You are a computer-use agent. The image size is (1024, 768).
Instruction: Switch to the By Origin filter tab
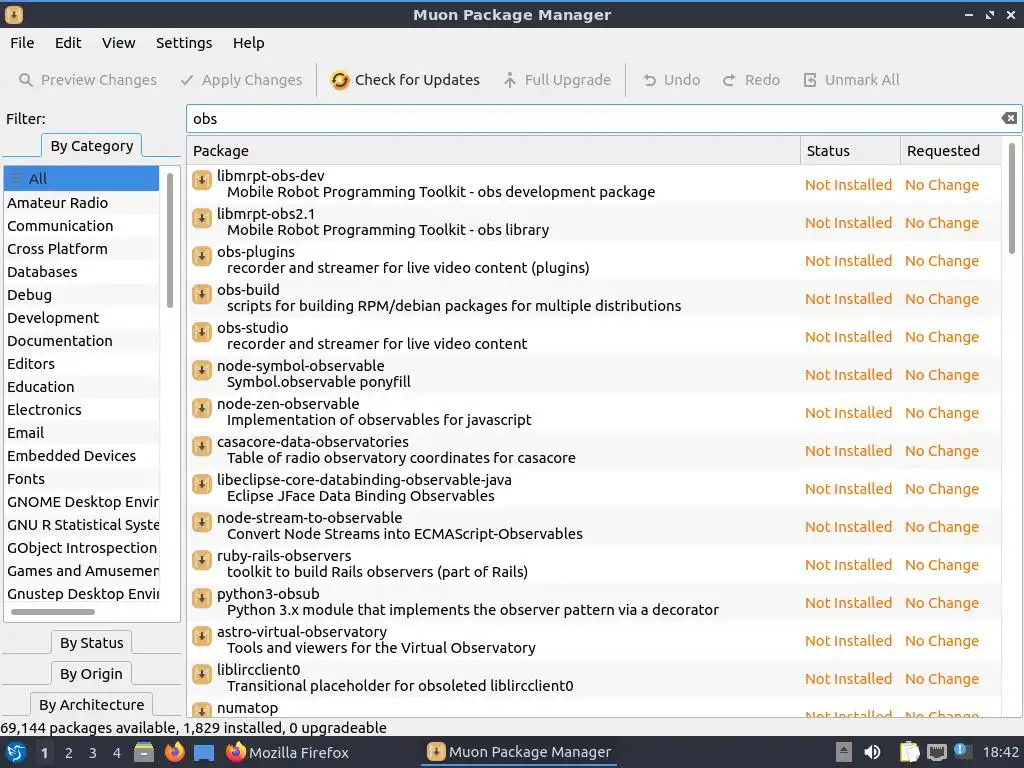point(91,673)
